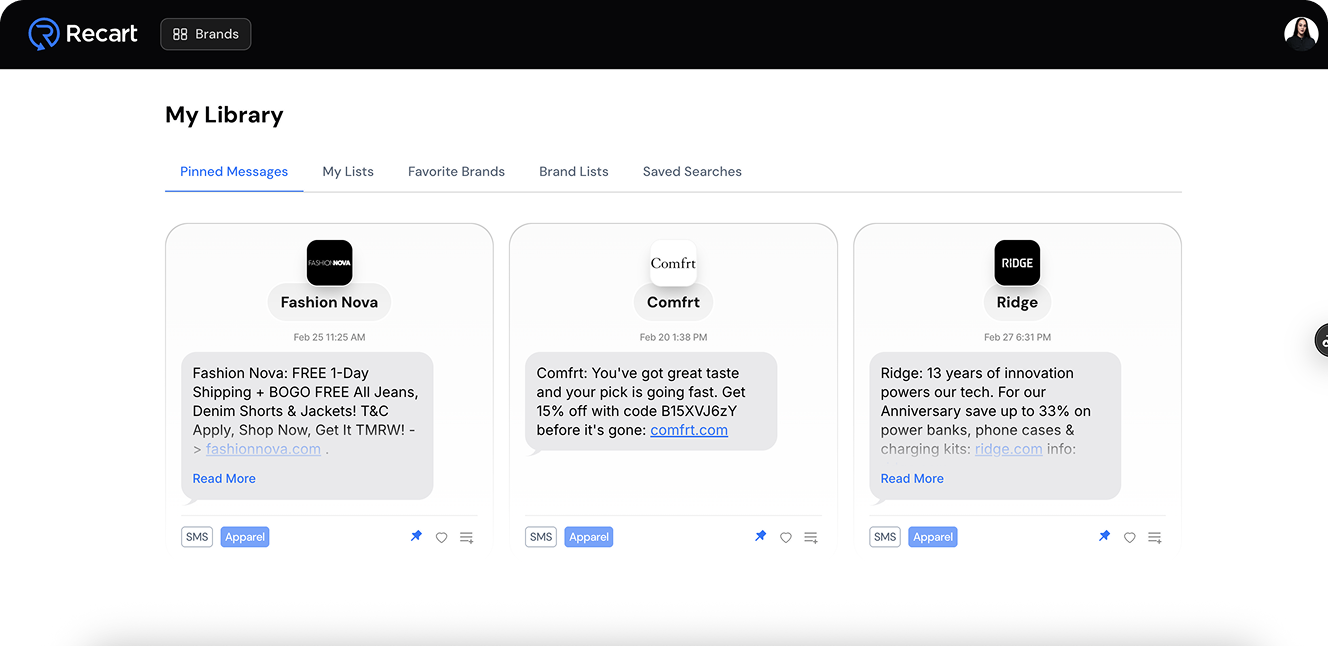Click Apparel tag on Fashion Nova card
This screenshot has height=646, width=1329.
click(x=245, y=537)
